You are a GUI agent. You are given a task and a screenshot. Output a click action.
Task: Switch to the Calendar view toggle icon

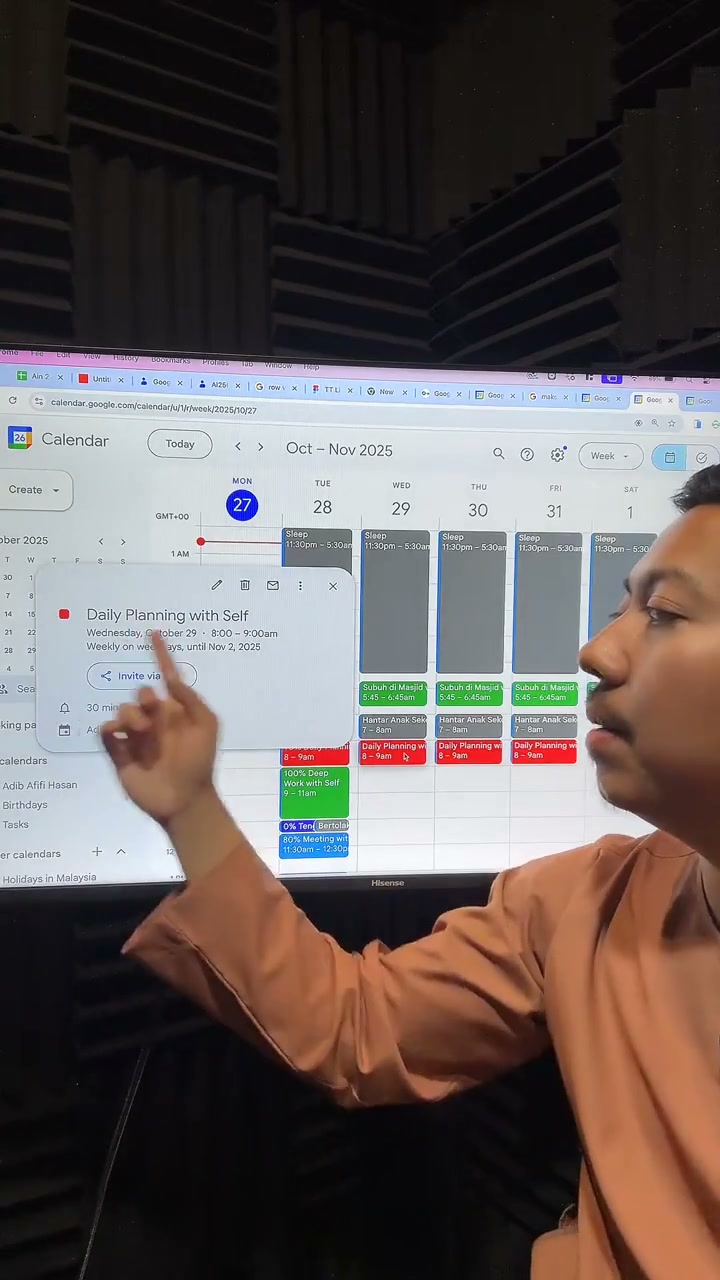tap(669, 457)
